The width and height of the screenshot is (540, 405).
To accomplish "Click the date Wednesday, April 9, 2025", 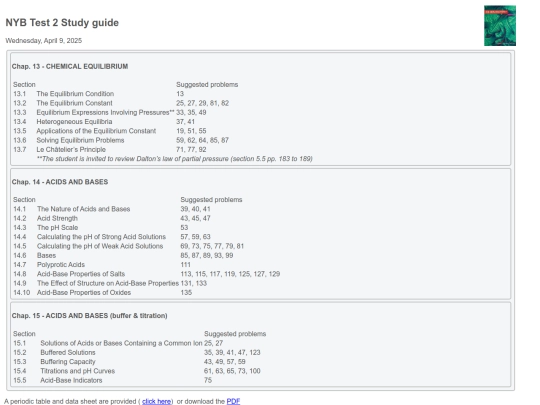I will pos(44,41).
